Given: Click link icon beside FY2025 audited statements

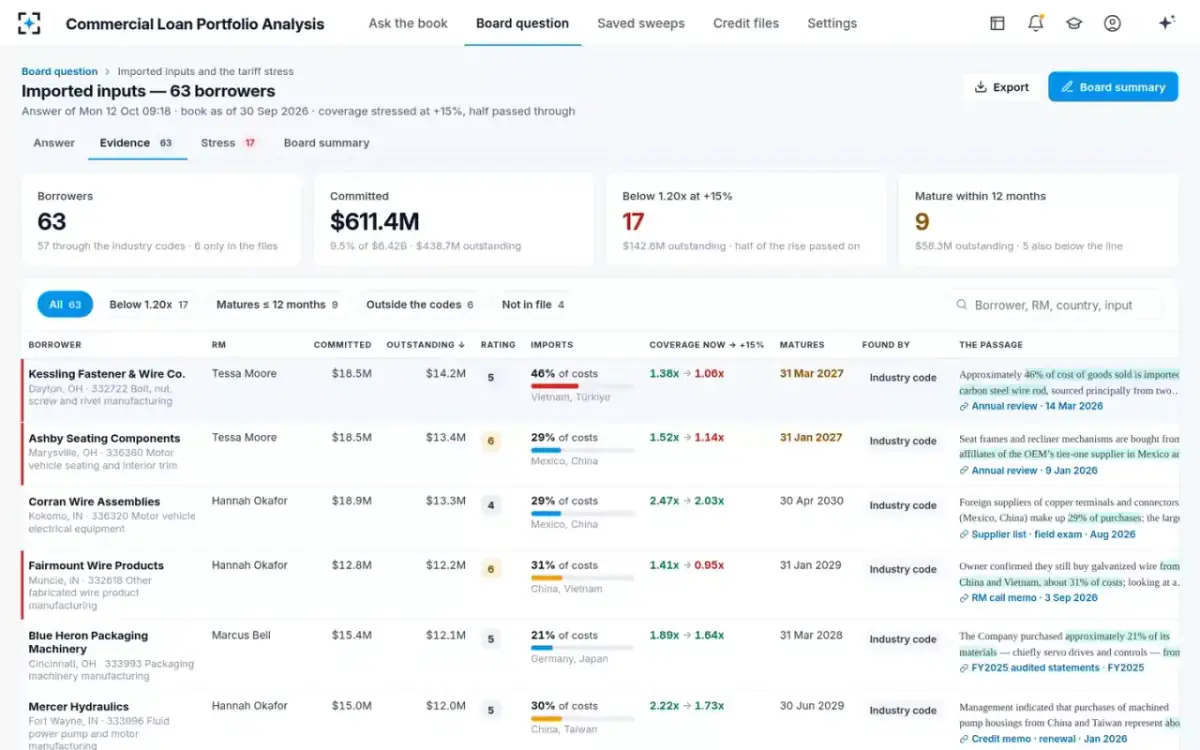Looking at the screenshot, I should (x=964, y=668).
